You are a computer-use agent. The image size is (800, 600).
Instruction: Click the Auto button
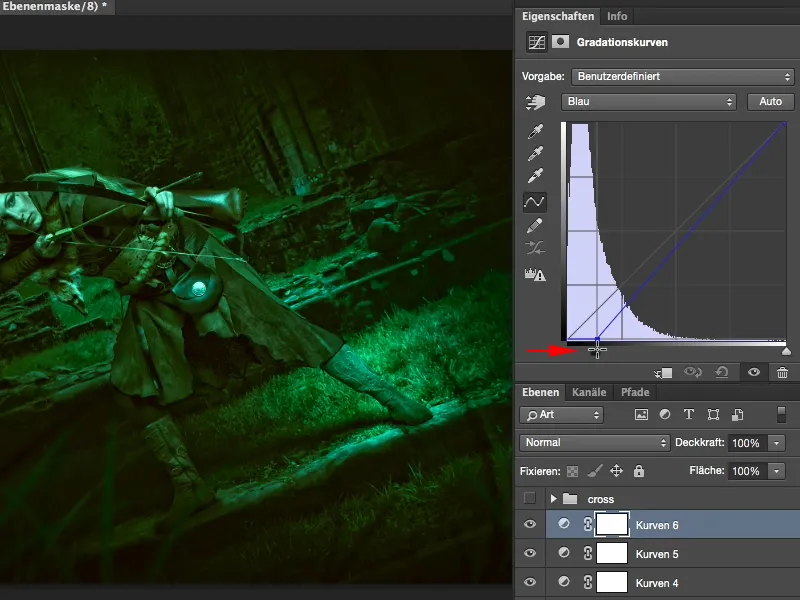click(770, 102)
